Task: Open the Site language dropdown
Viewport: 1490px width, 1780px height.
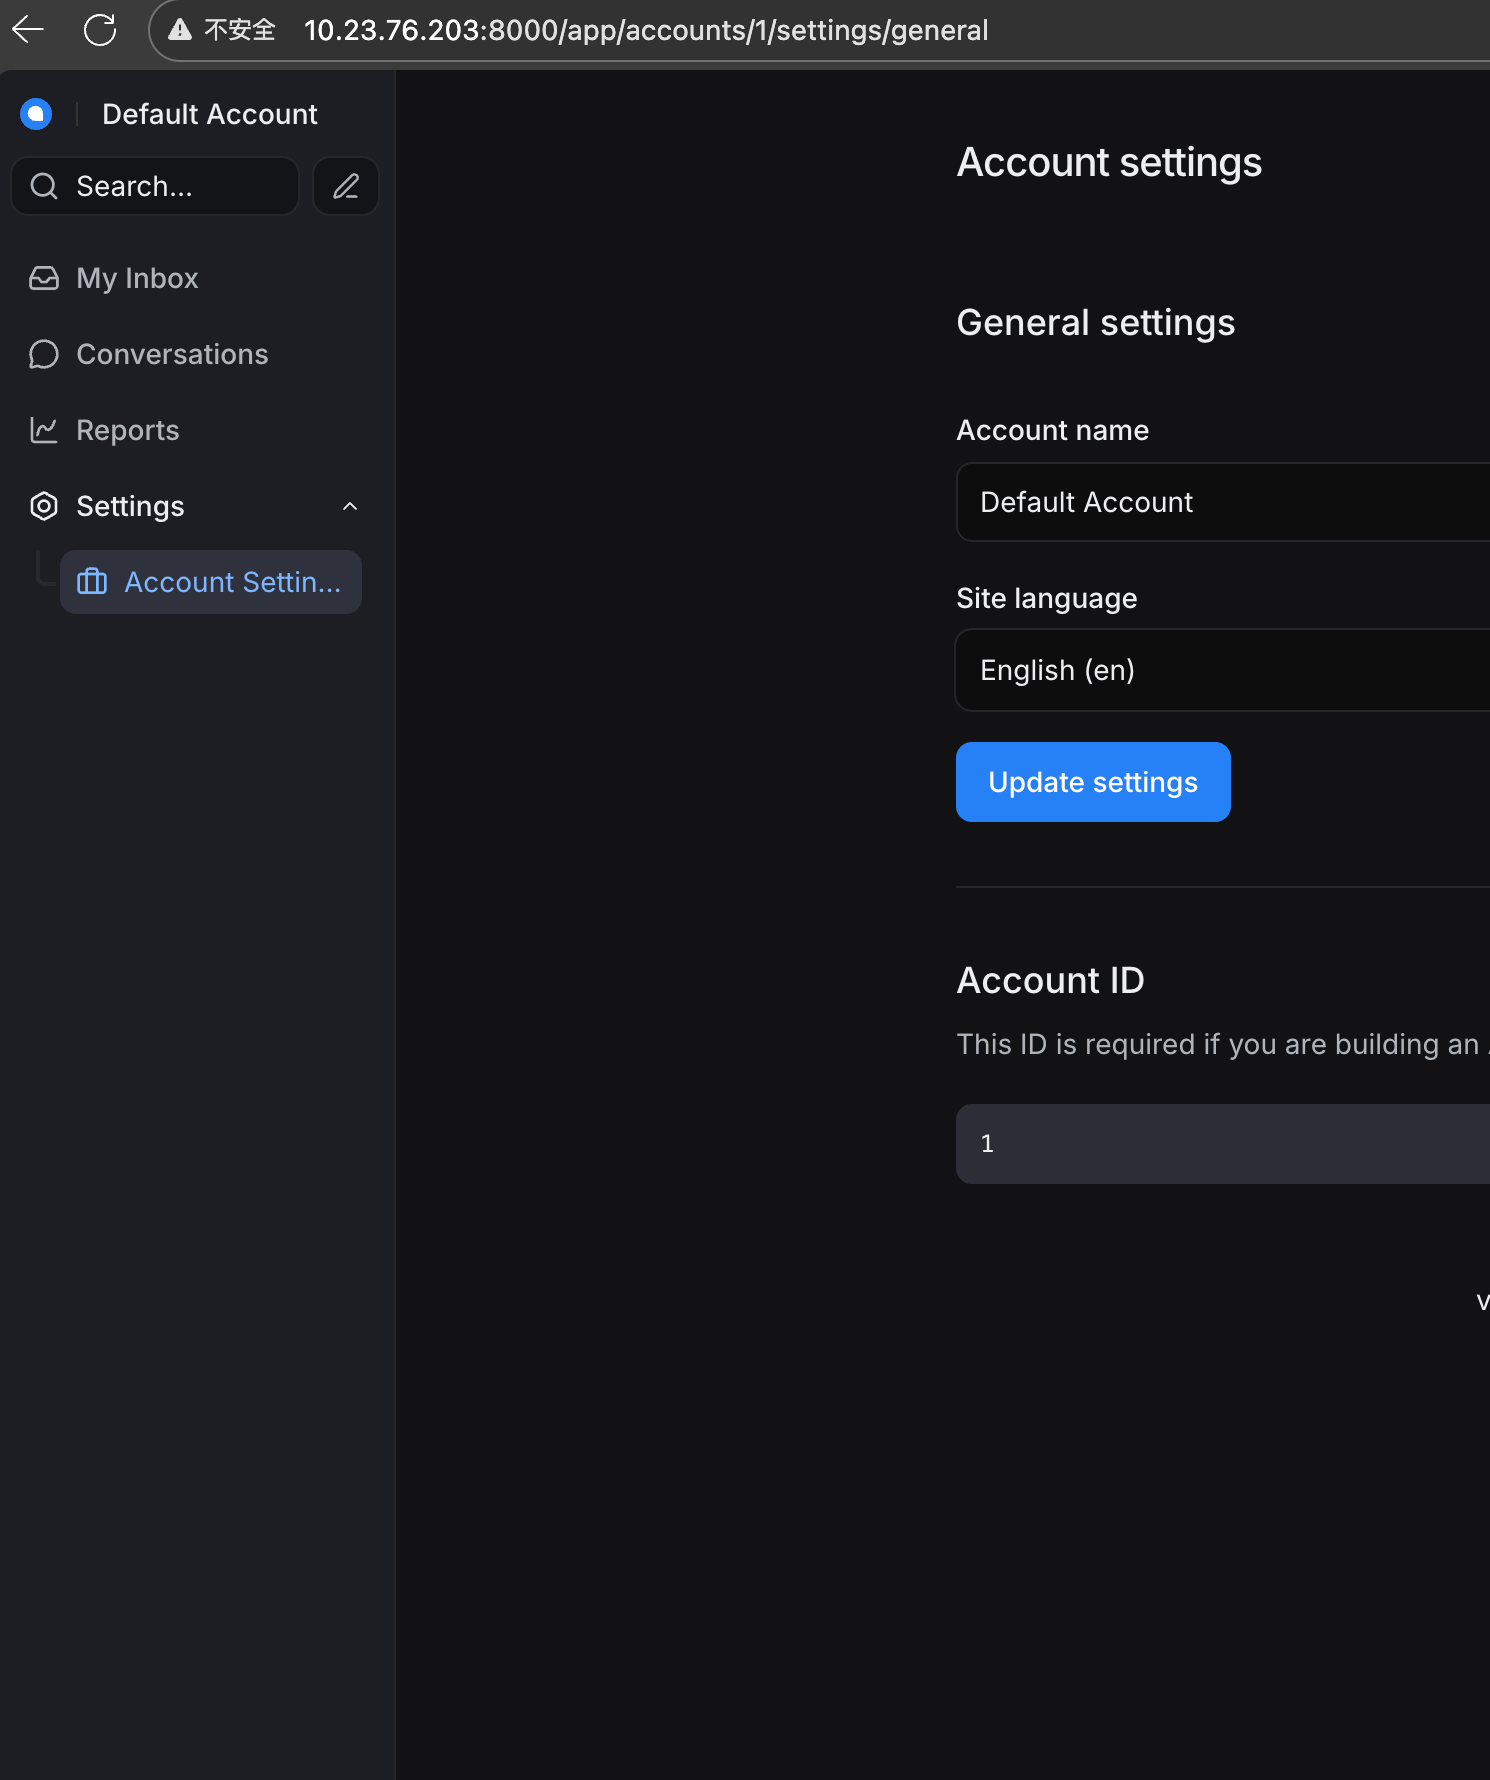Action: point(1222,670)
